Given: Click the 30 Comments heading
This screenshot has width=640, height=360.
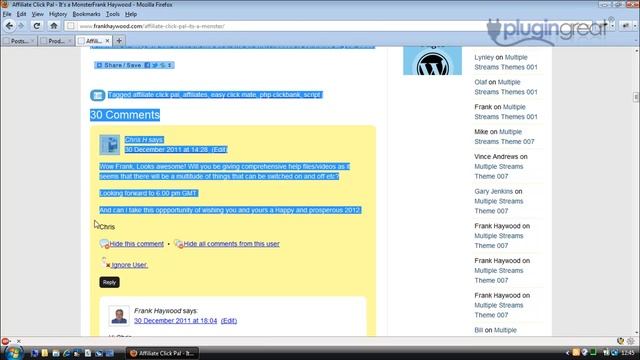Looking at the screenshot, I should 125,115.
